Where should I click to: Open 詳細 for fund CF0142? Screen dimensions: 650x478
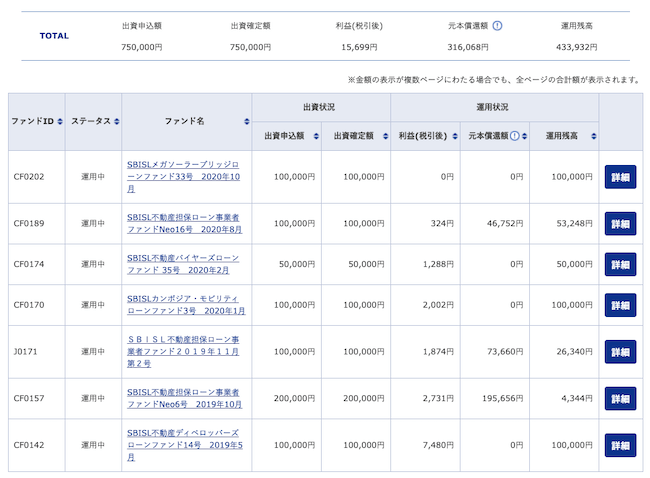coord(620,445)
